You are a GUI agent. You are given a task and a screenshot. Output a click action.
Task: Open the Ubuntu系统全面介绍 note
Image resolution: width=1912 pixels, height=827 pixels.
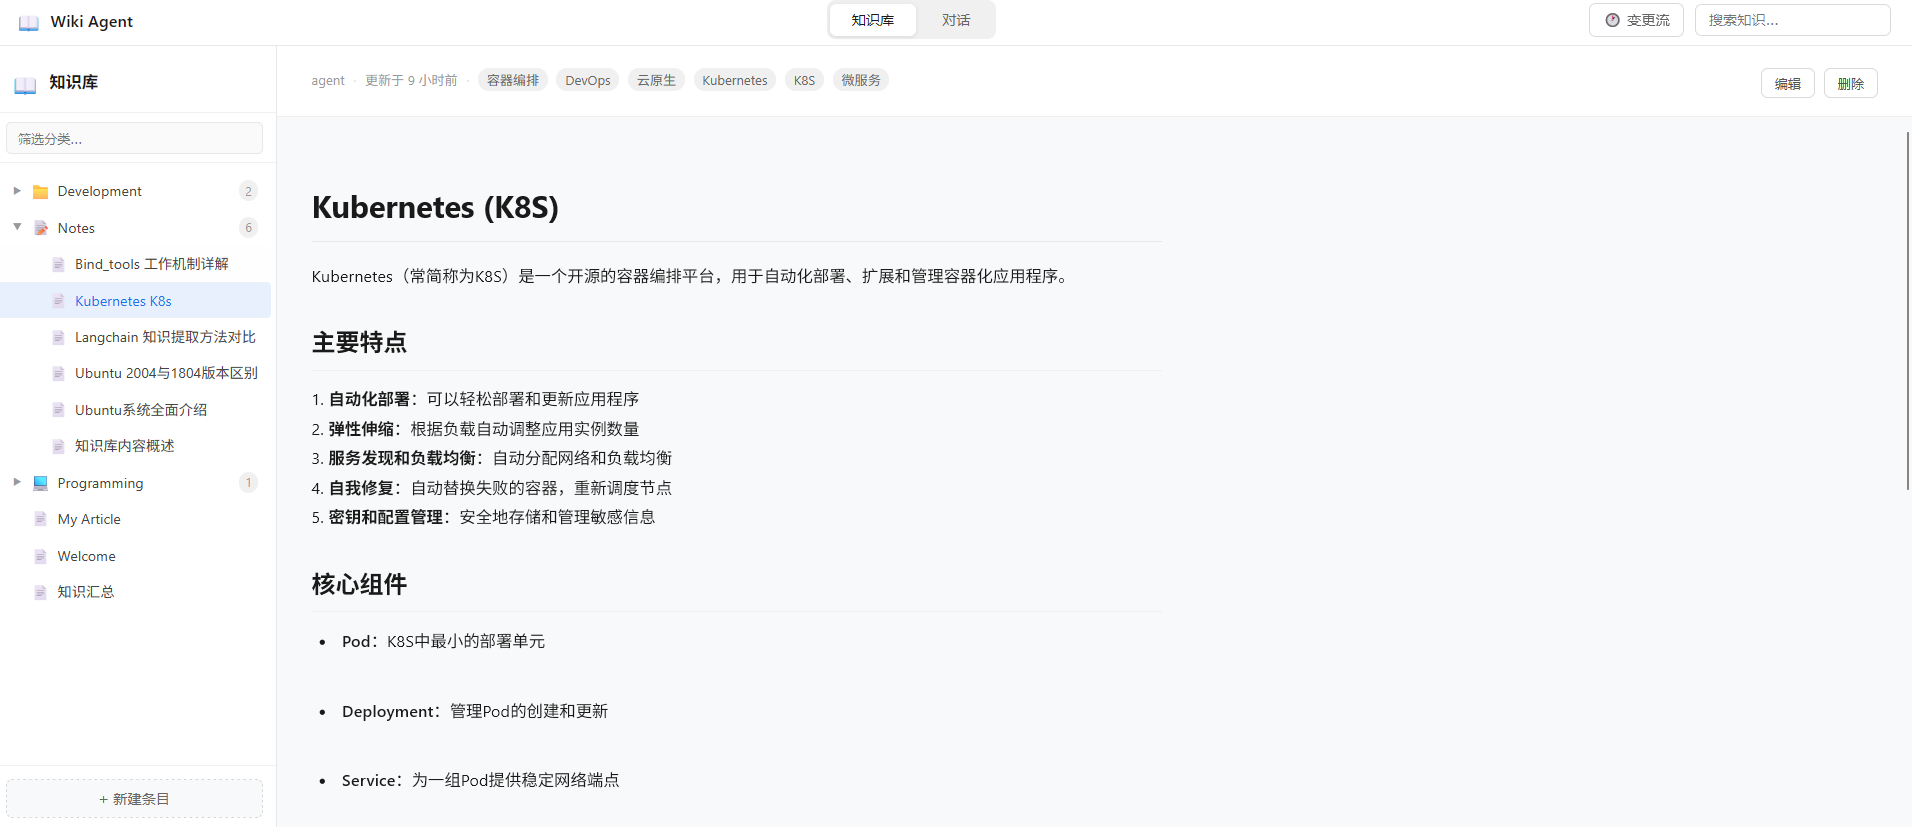pos(136,410)
